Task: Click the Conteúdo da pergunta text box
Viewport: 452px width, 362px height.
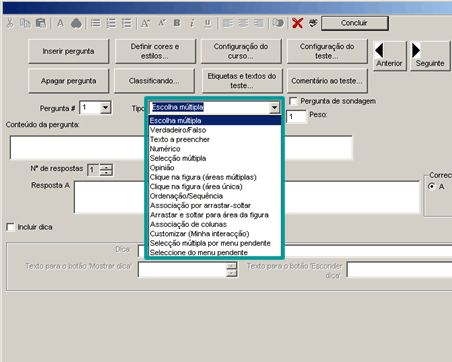Action: coord(181,147)
